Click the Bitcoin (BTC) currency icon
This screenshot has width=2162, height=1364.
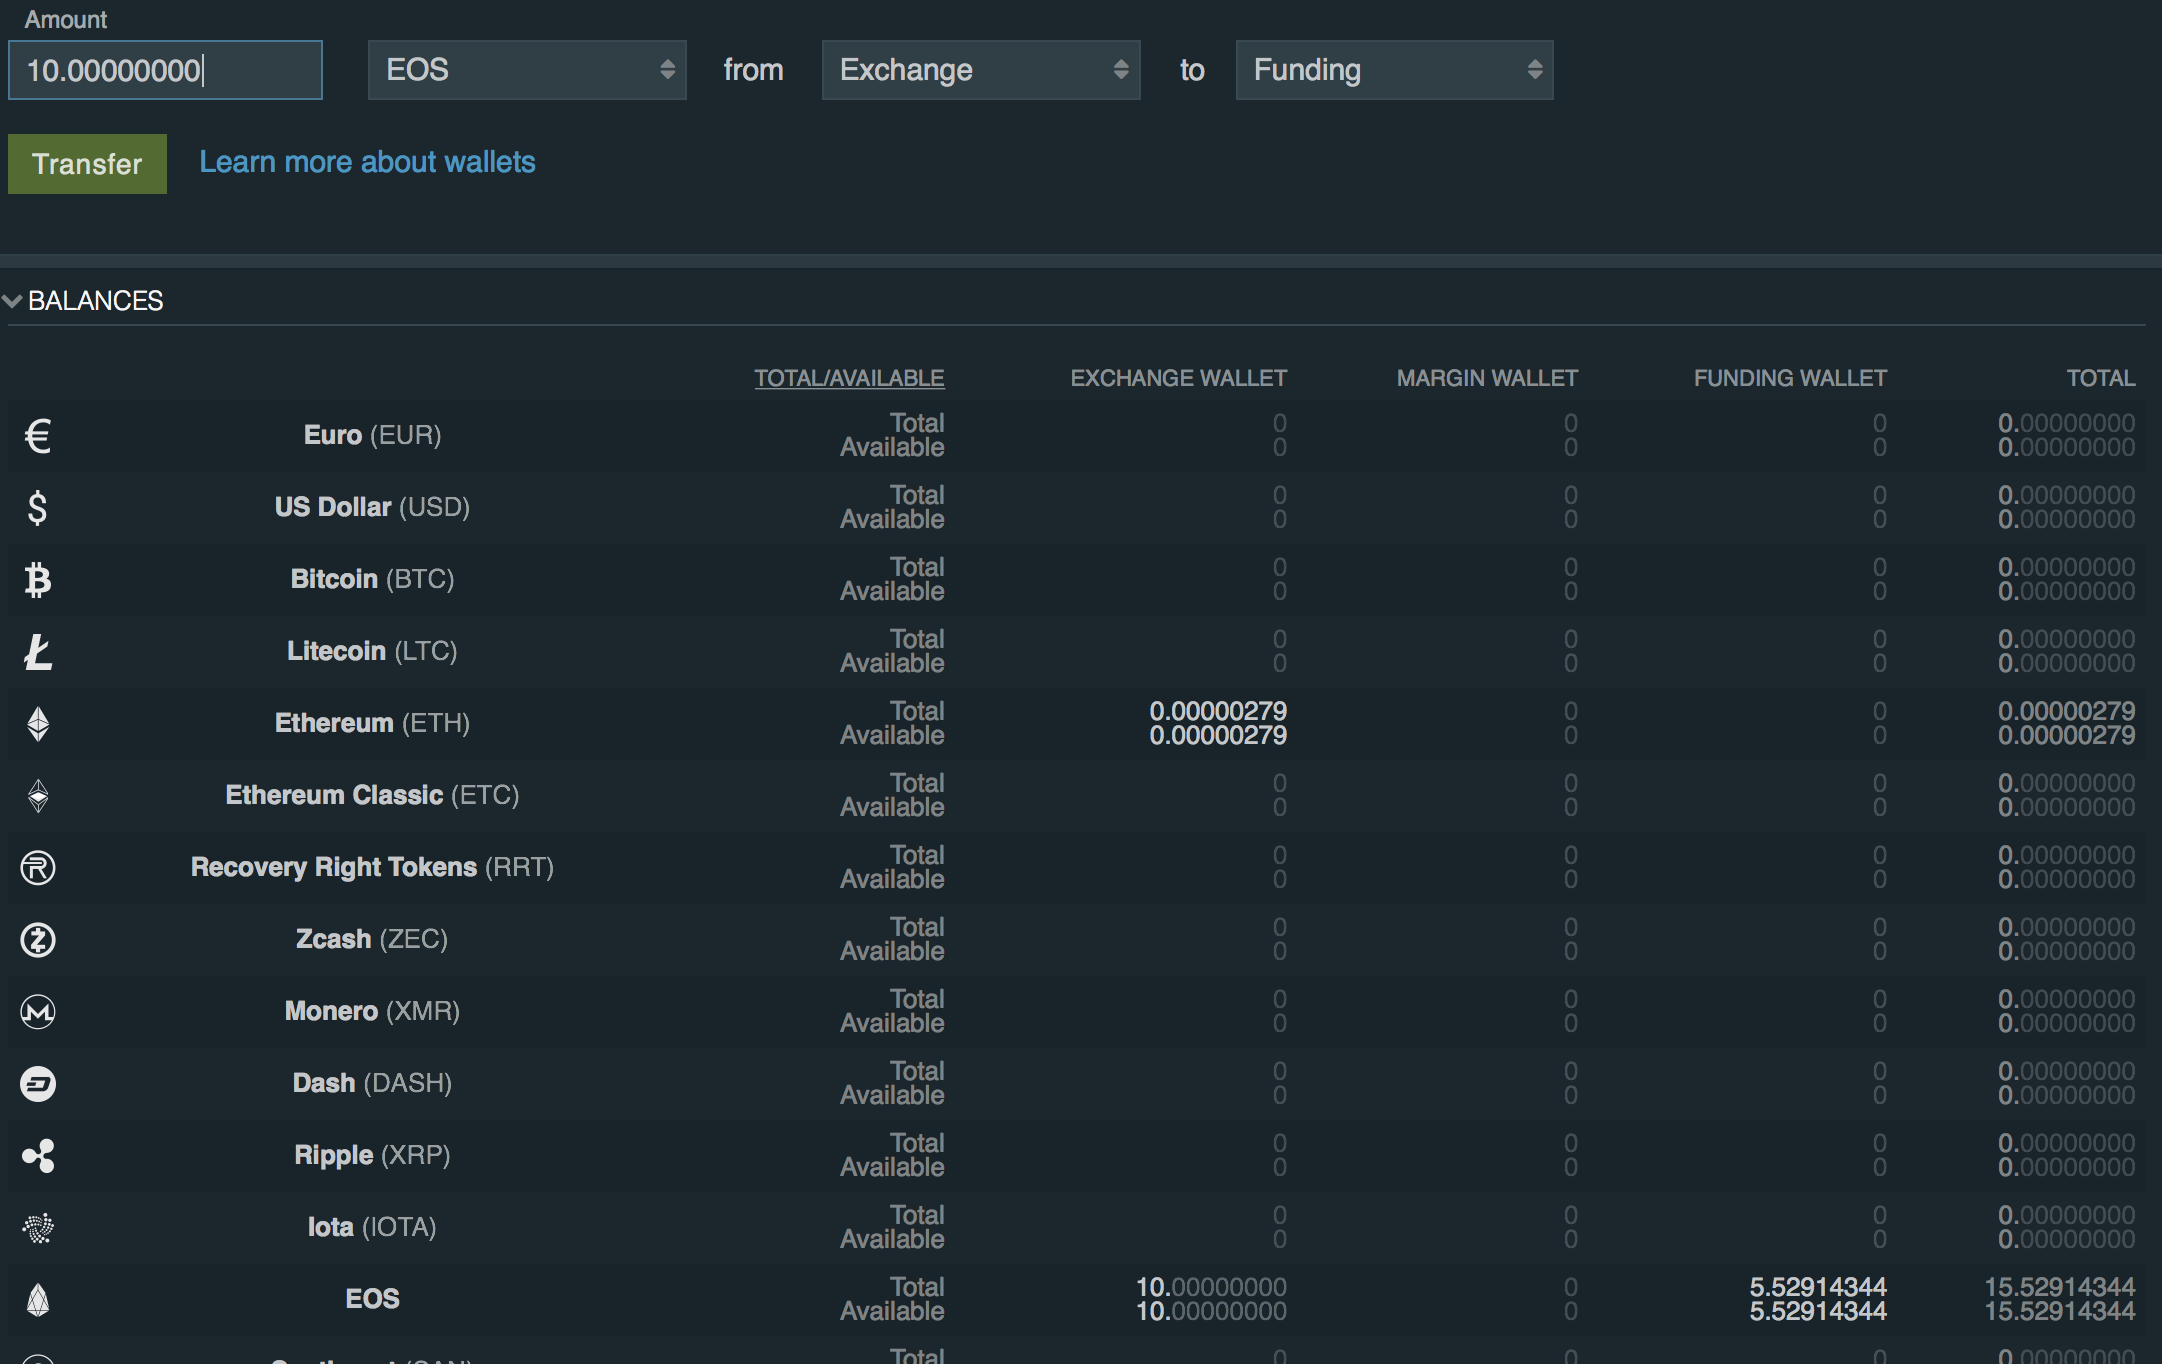[38, 578]
